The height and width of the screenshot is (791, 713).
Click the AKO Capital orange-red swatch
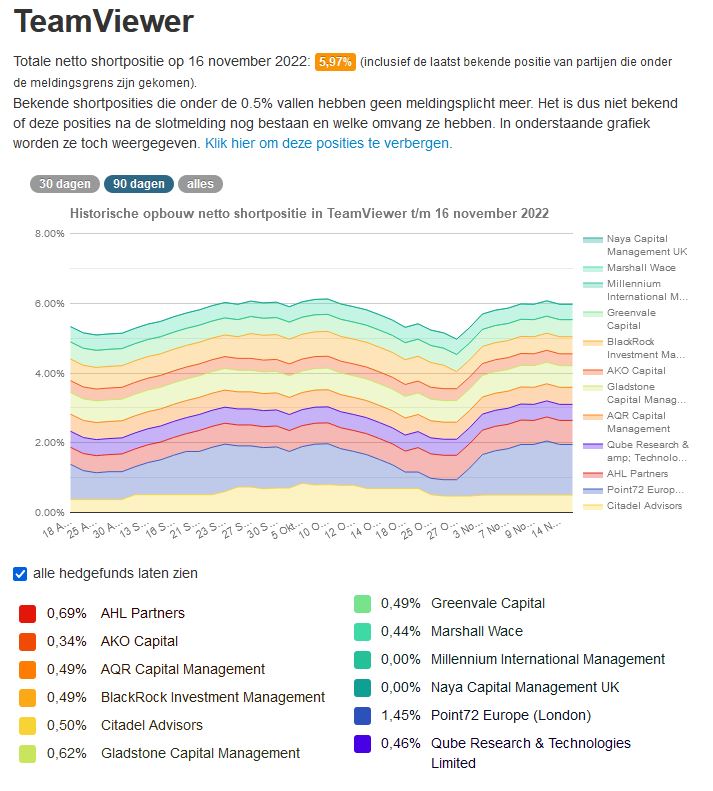pyautogui.click(x=28, y=641)
